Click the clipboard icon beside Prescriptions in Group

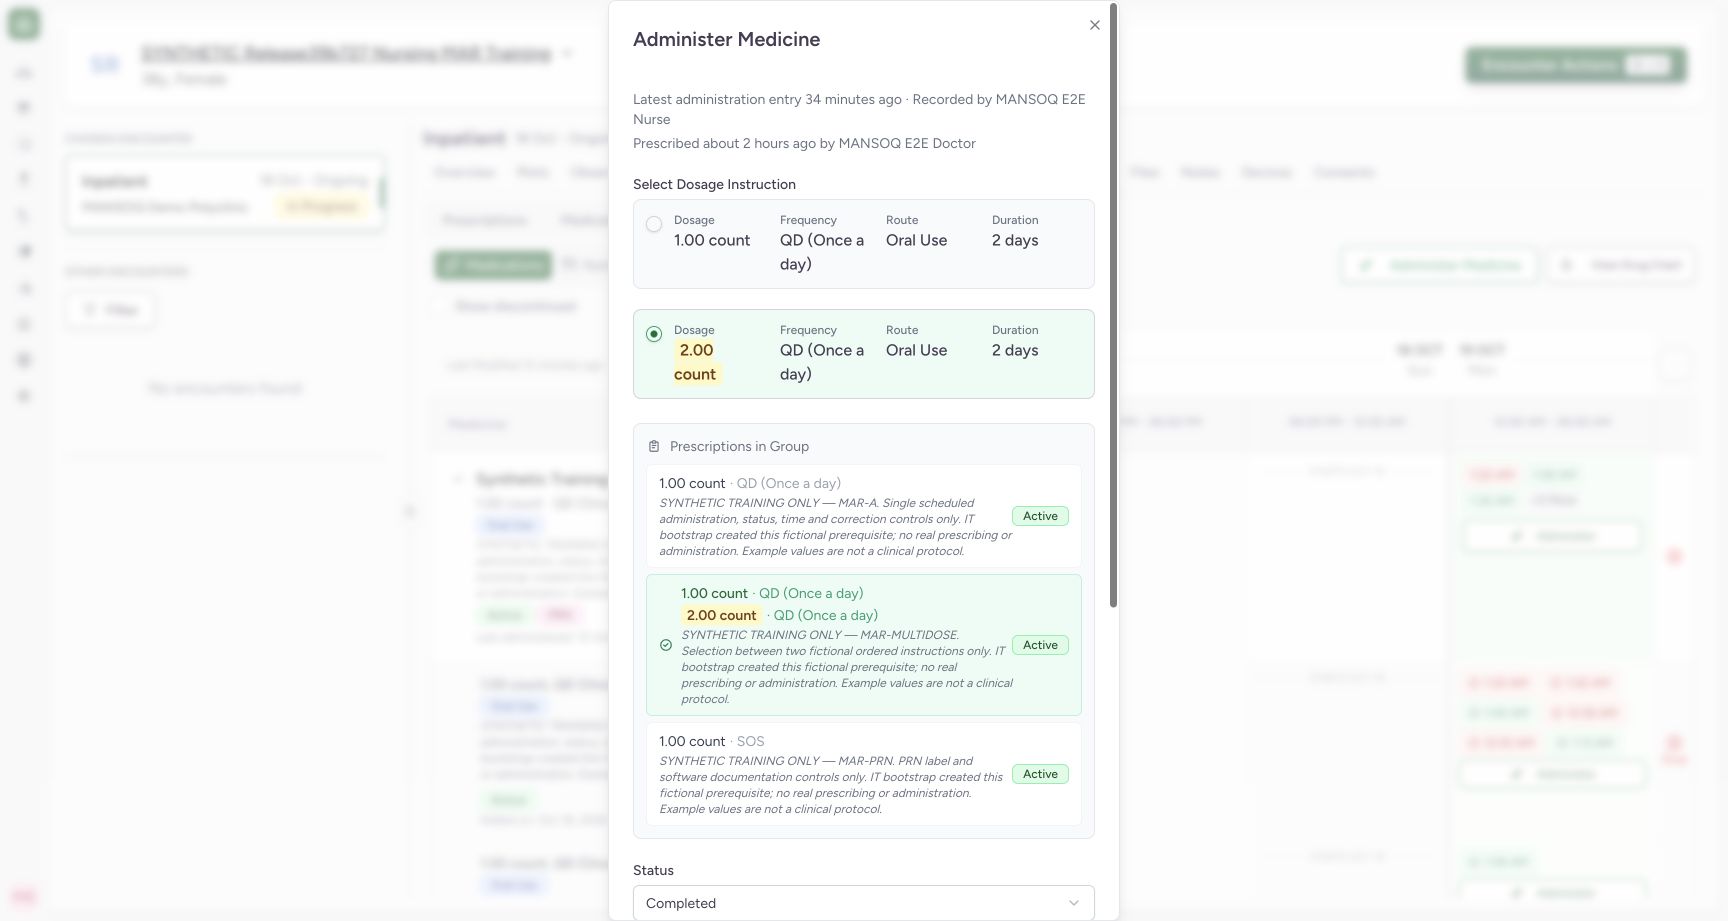[x=654, y=446]
